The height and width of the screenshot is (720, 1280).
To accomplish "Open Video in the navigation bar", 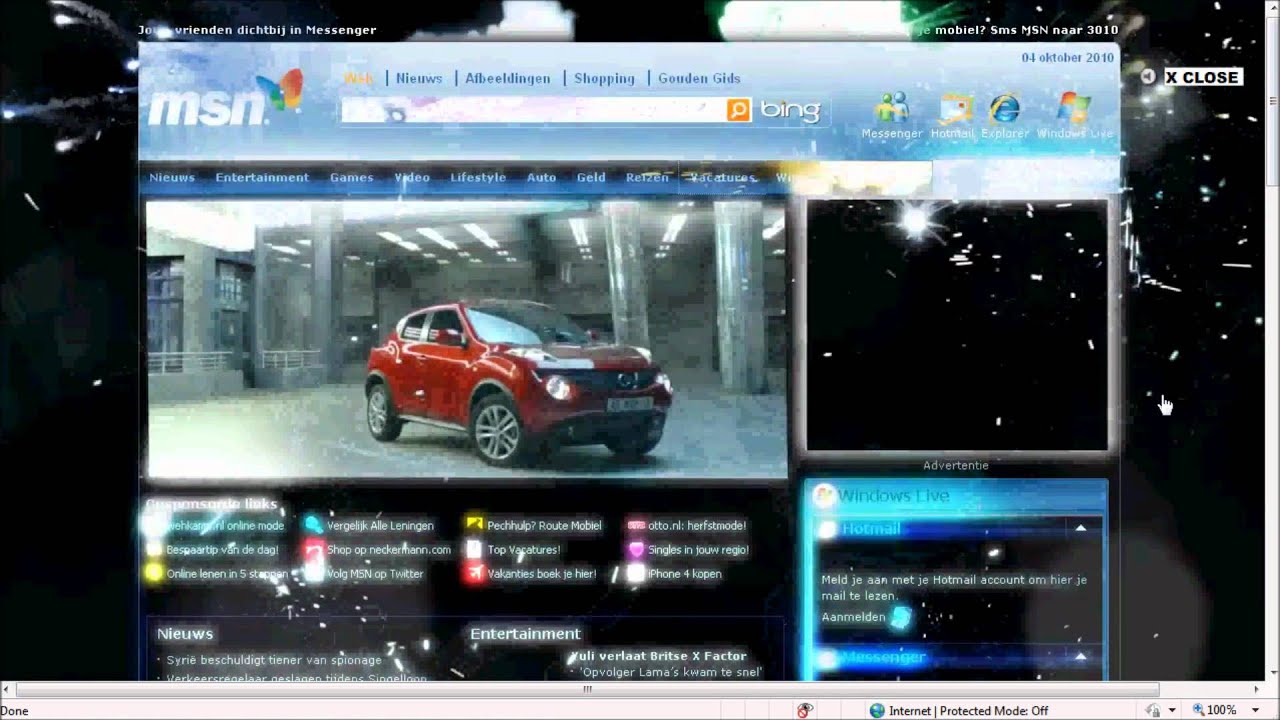I will [x=412, y=177].
